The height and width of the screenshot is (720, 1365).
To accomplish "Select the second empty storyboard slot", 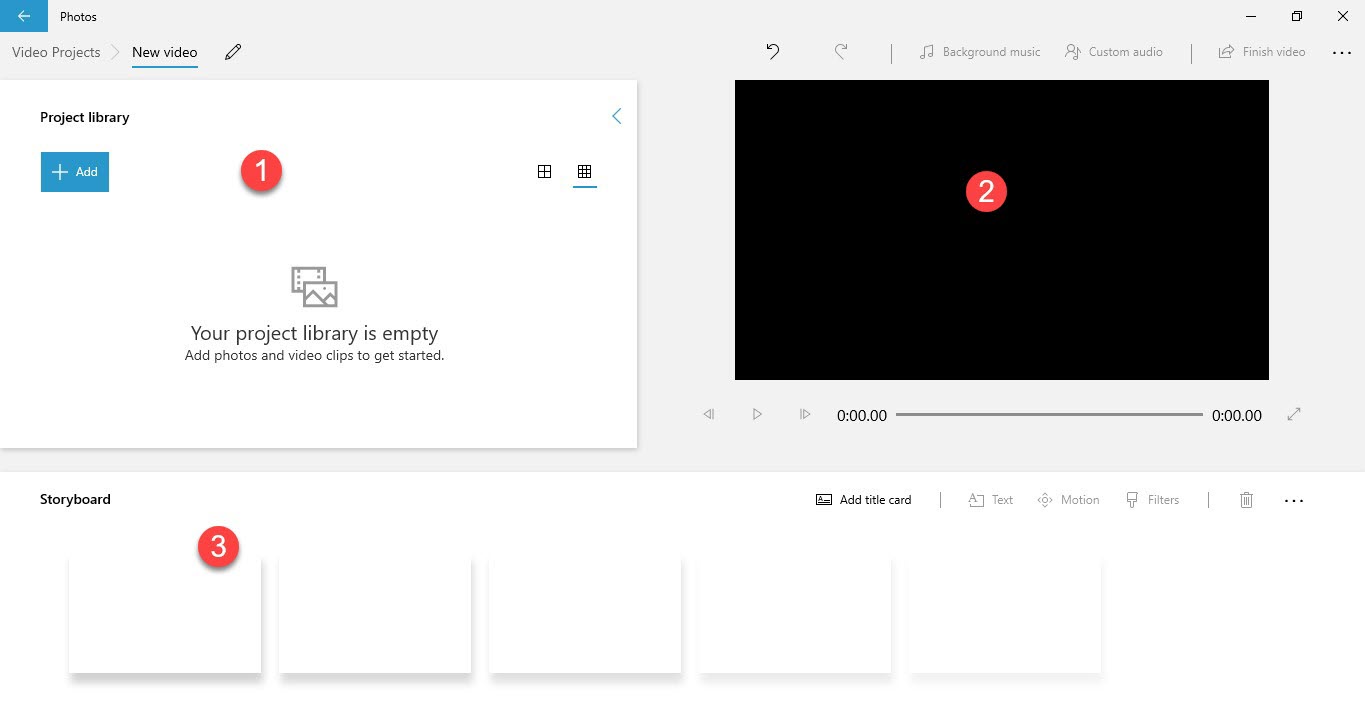I will pyautogui.click(x=375, y=615).
